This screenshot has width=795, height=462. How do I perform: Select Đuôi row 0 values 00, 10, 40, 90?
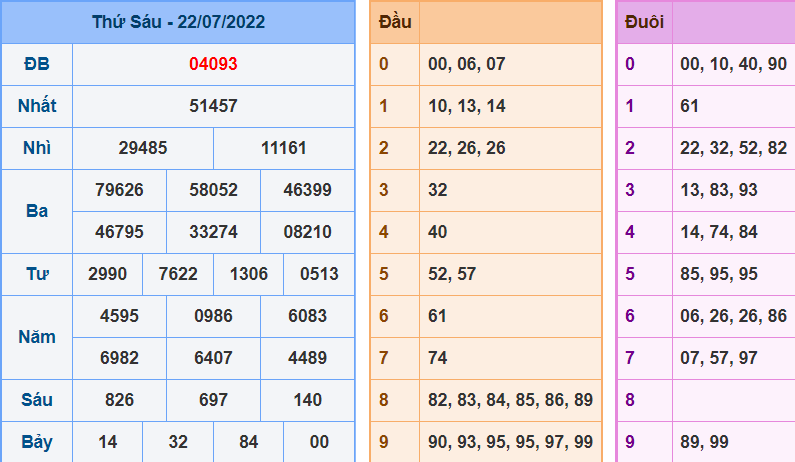[x=734, y=64]
